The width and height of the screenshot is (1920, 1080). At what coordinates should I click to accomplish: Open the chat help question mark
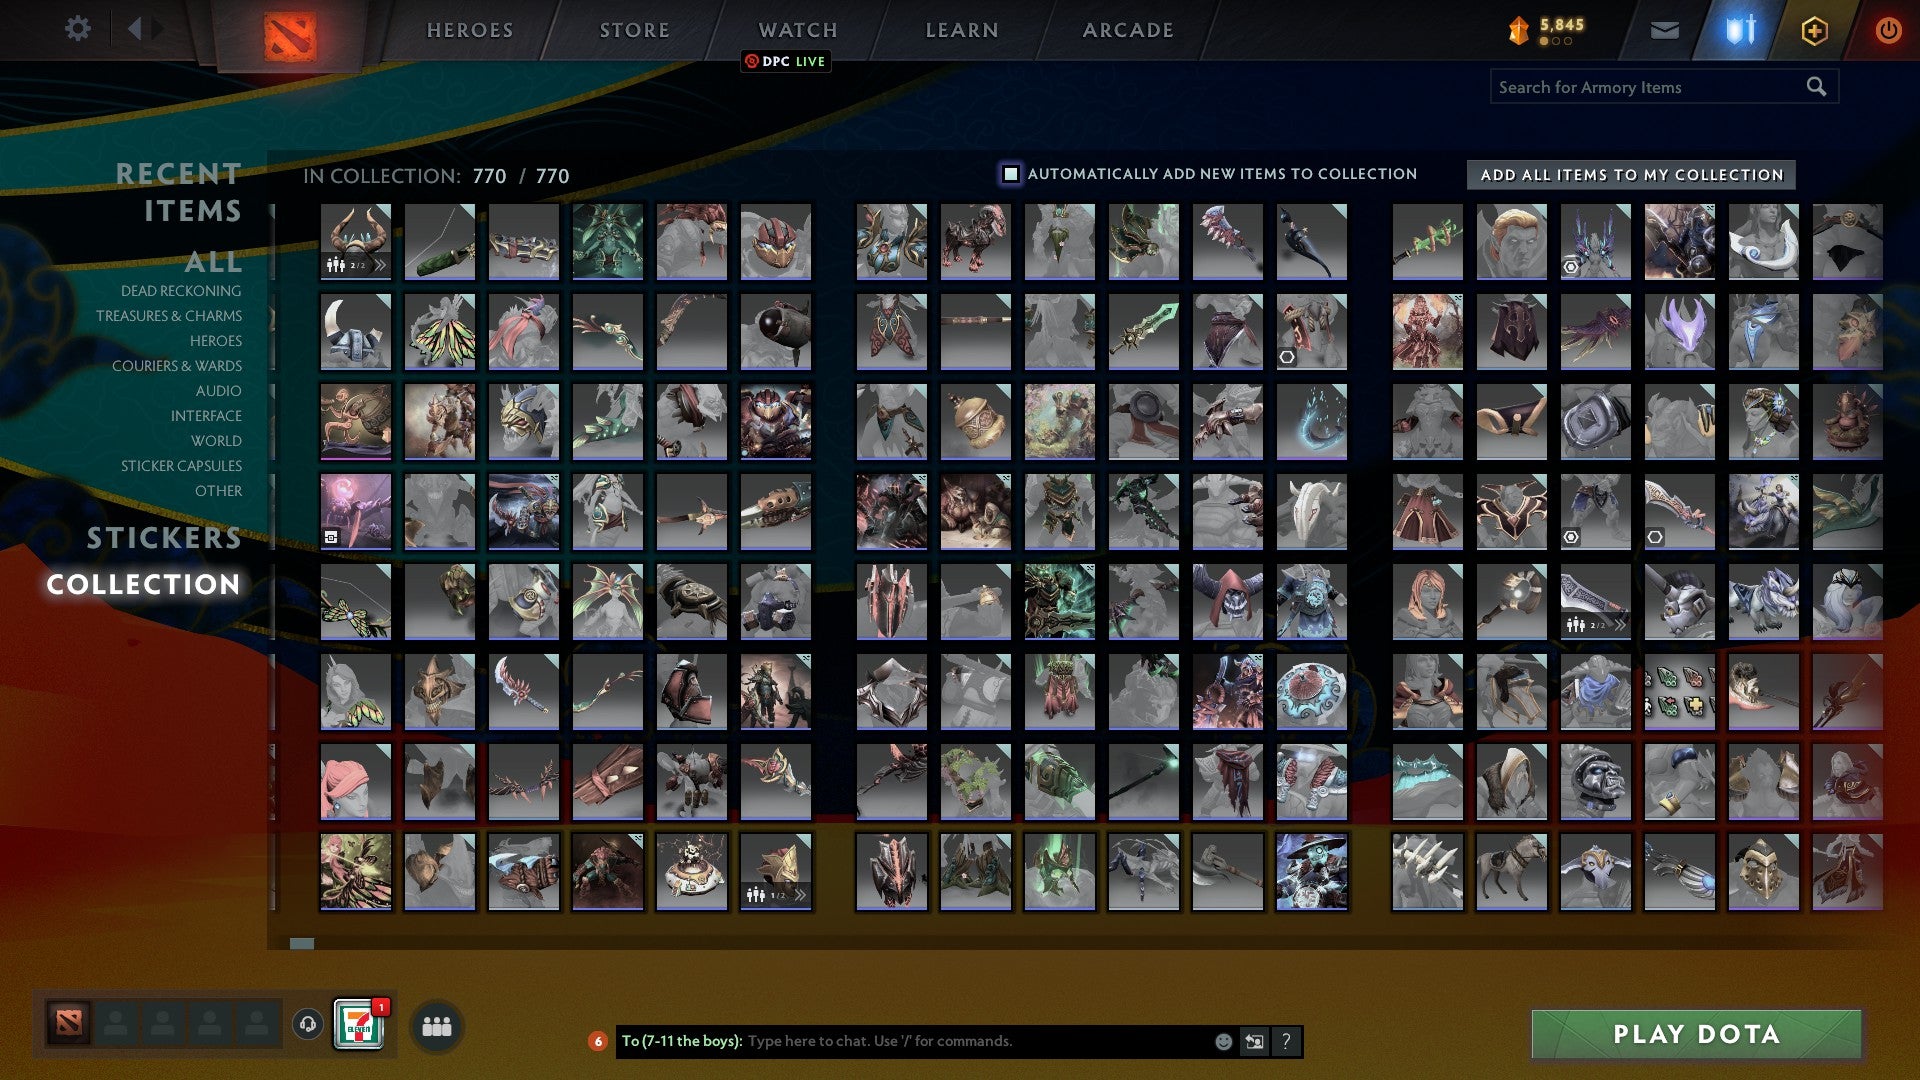(x=1285, y=1041)
